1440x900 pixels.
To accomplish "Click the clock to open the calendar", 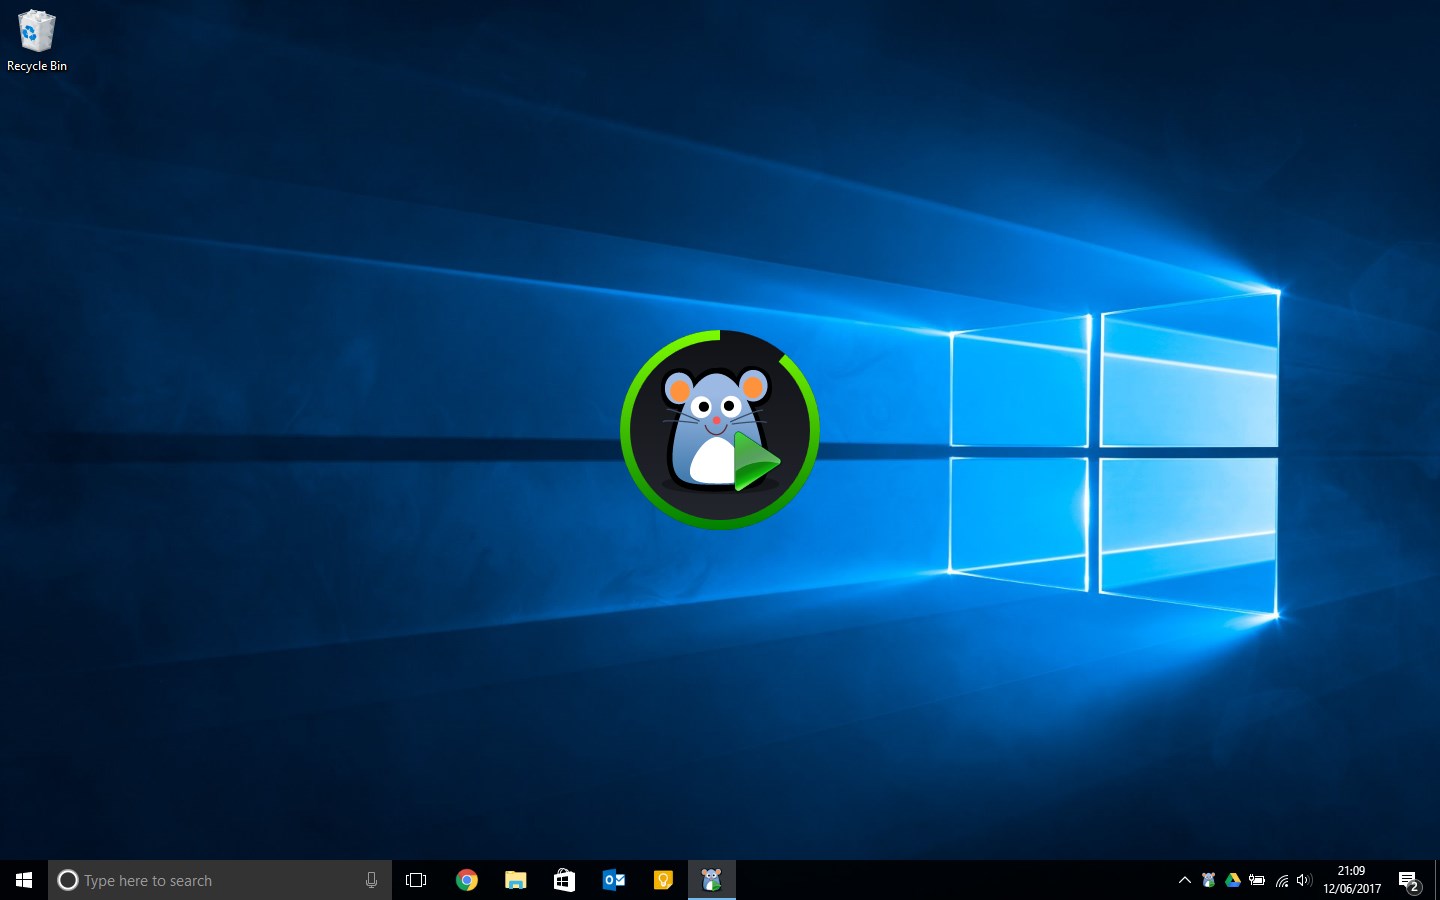I will 1350,880.
